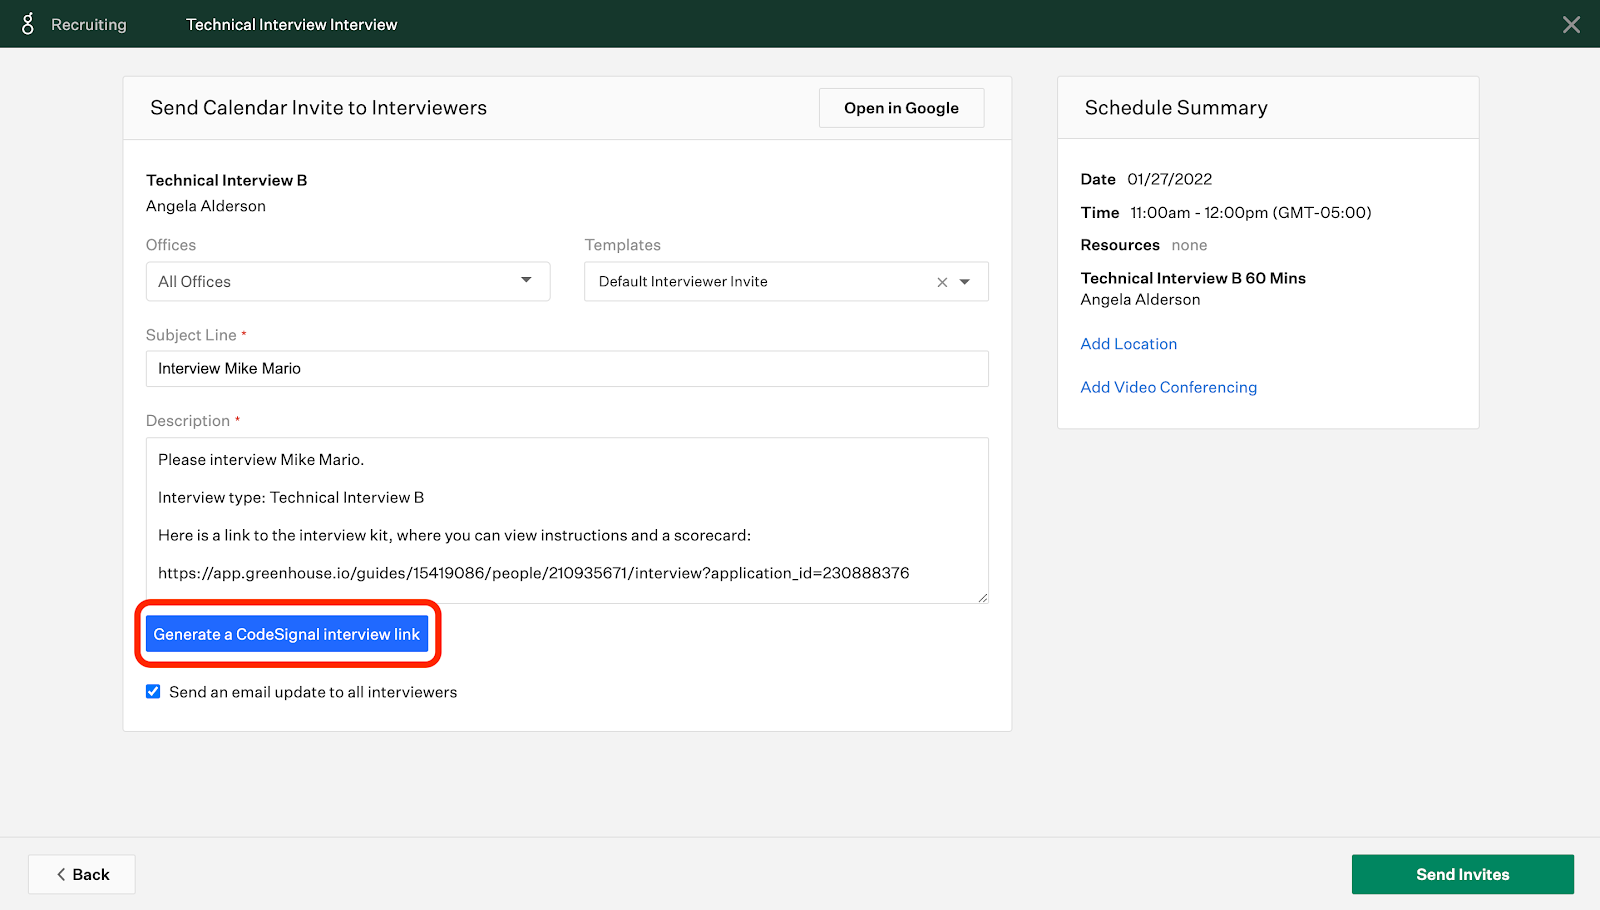The image size is (1600, 910).
Task: Focus the Subject Line input field
Action: (x=567, y=369)
